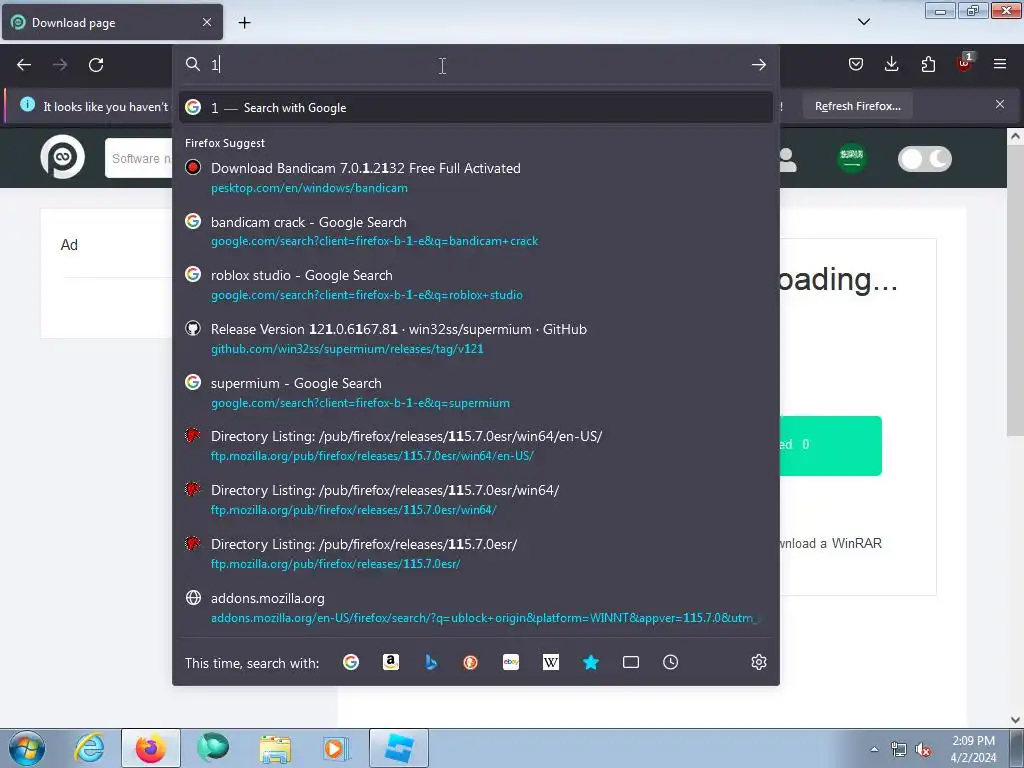This screenshot has width=1024, height=768.
Task: Open the user account icon on the page
Action: (788, 159)
